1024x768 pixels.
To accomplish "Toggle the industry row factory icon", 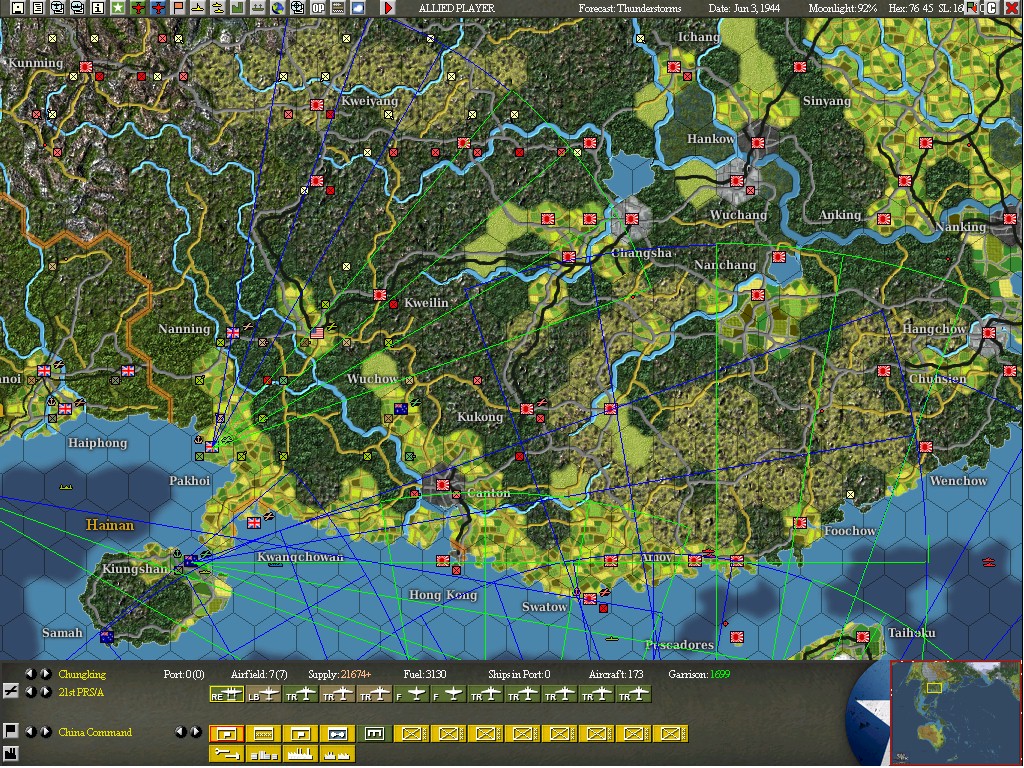I will pos(10,754).
